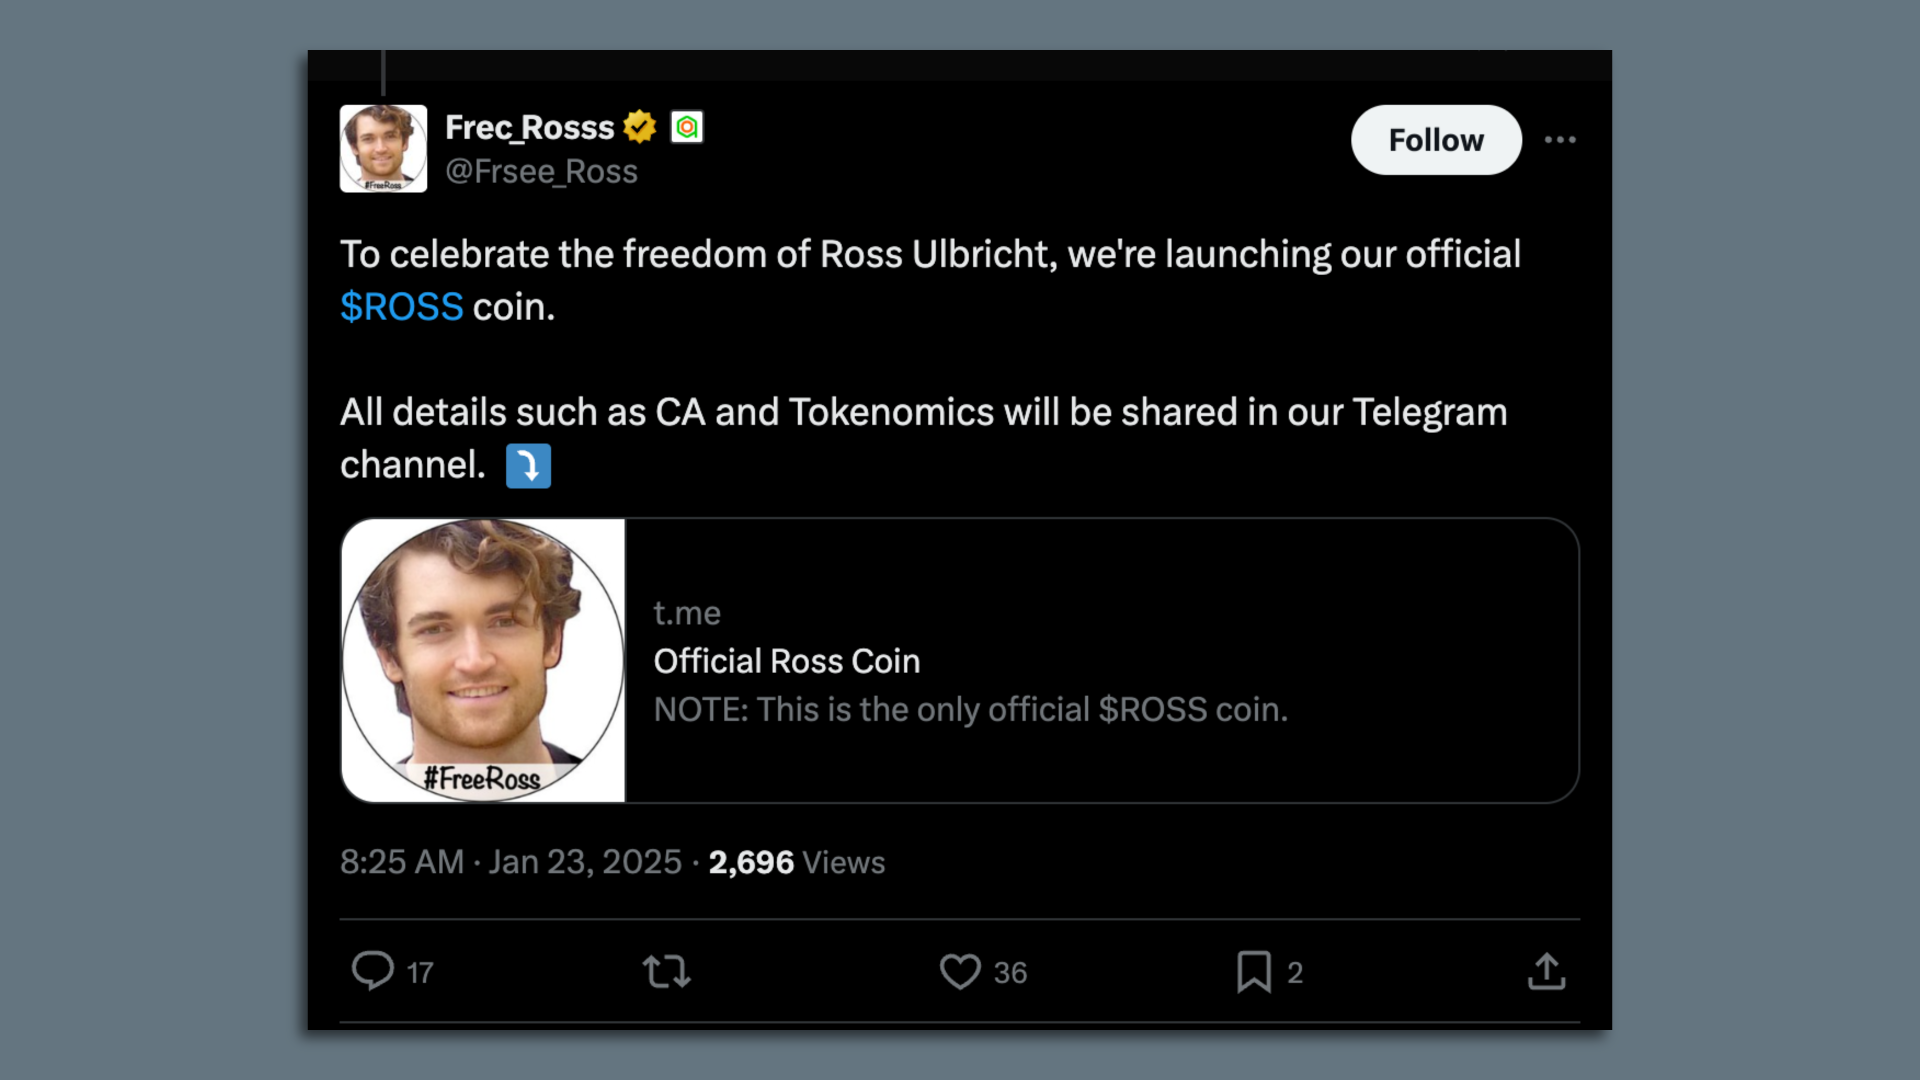This screenshot has width=1920, height=1080.
Task: Click the #FreeRoss profile avatar
Action: pos(383,148)
